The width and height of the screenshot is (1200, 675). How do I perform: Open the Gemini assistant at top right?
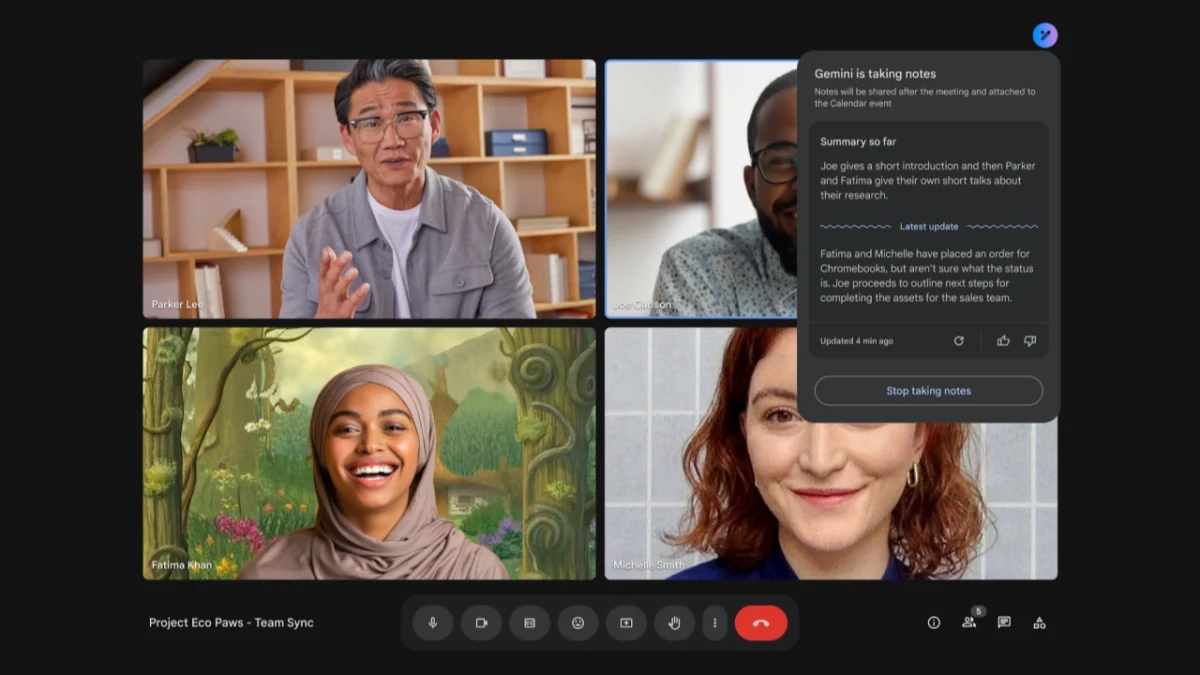1044,35
